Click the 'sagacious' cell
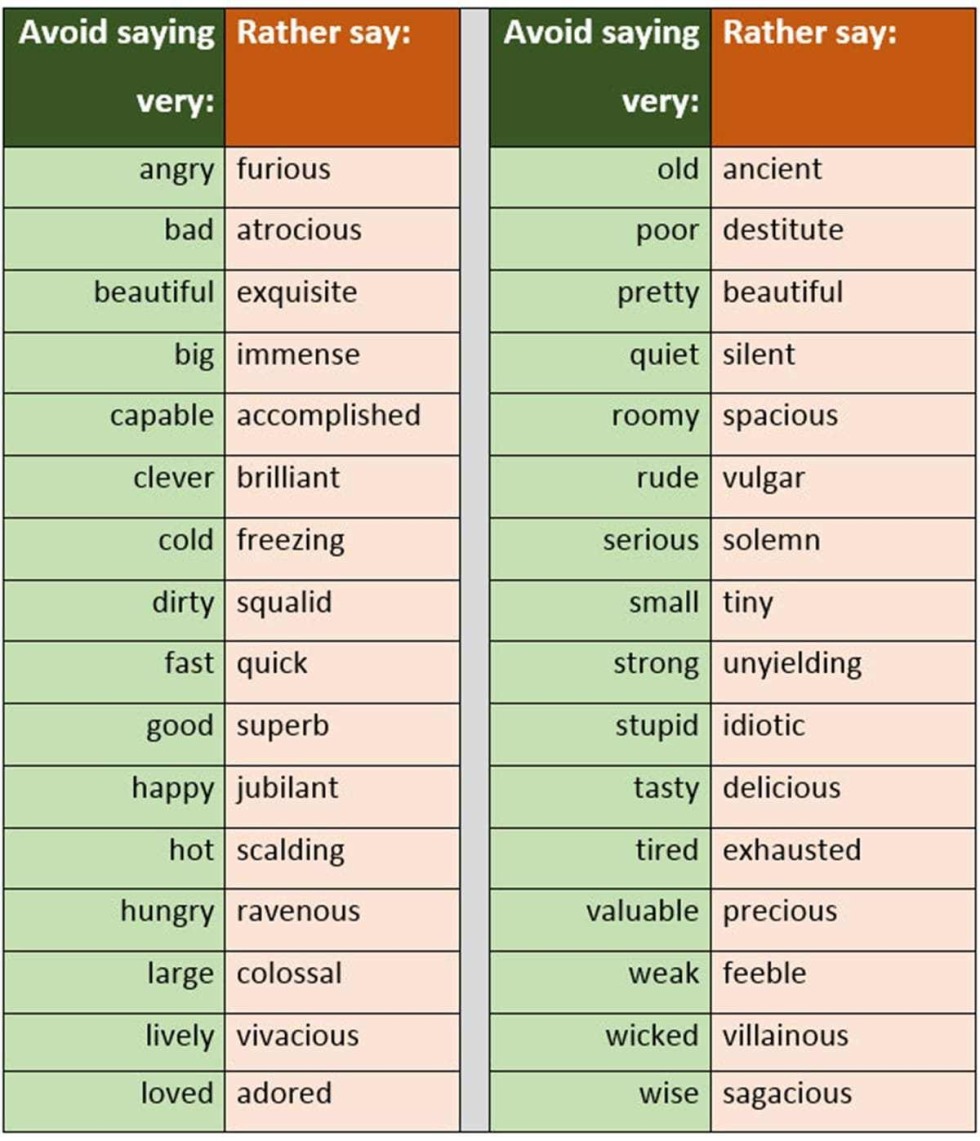The image size is (980, 1141). click(787, 1094)
